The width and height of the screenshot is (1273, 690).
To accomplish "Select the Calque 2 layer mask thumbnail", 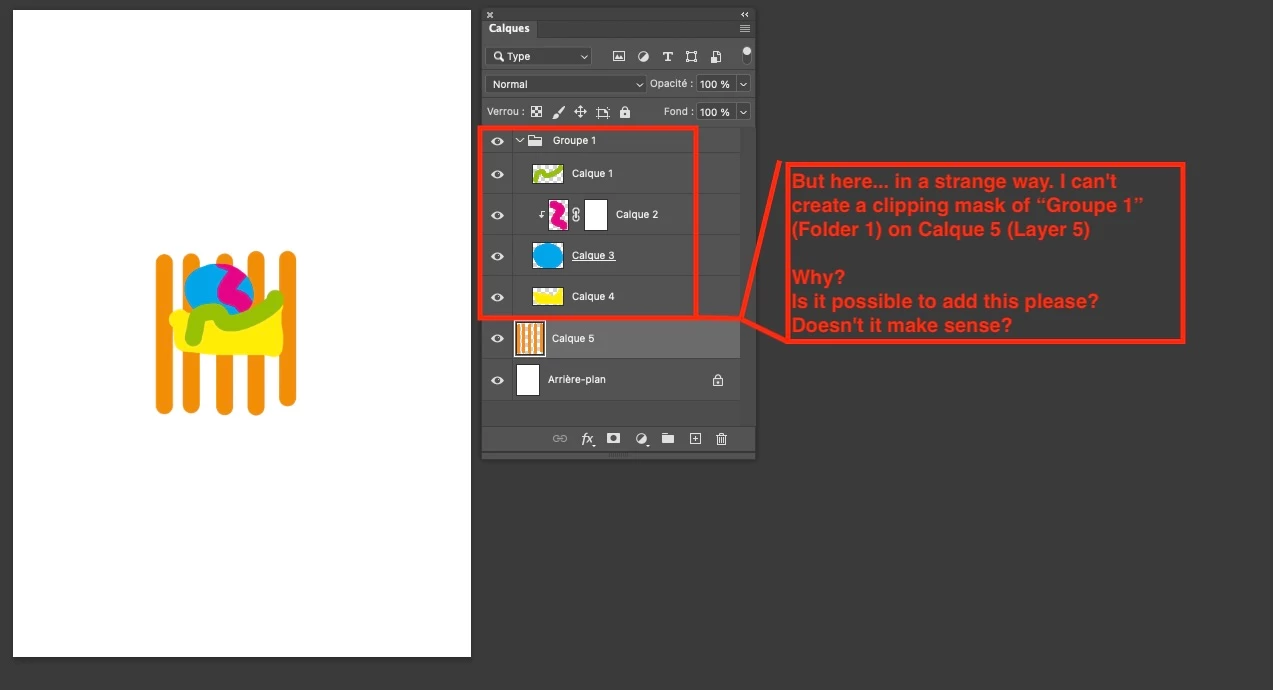I will (x=596, y=215).
